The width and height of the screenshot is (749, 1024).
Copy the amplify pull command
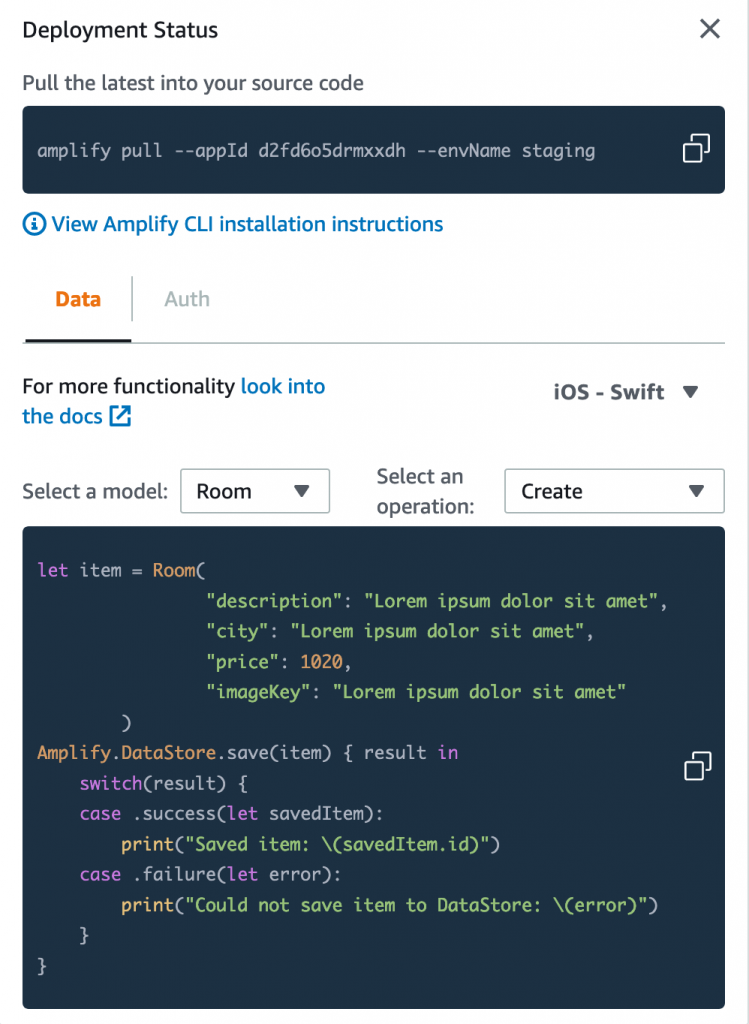pos(696,148)
